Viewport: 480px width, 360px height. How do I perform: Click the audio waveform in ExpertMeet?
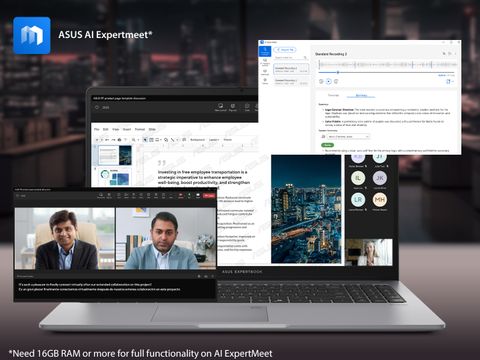pos(388,64)
